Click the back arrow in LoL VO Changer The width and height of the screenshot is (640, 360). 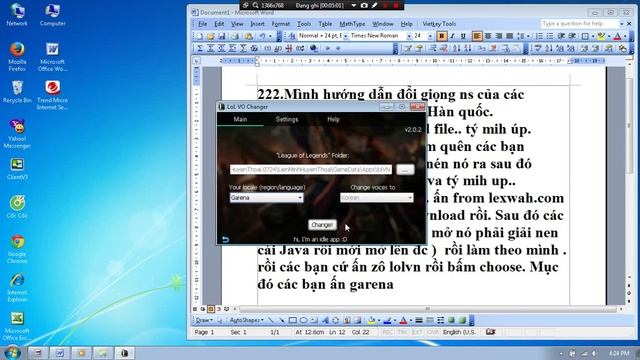click(x=225, y=239)
